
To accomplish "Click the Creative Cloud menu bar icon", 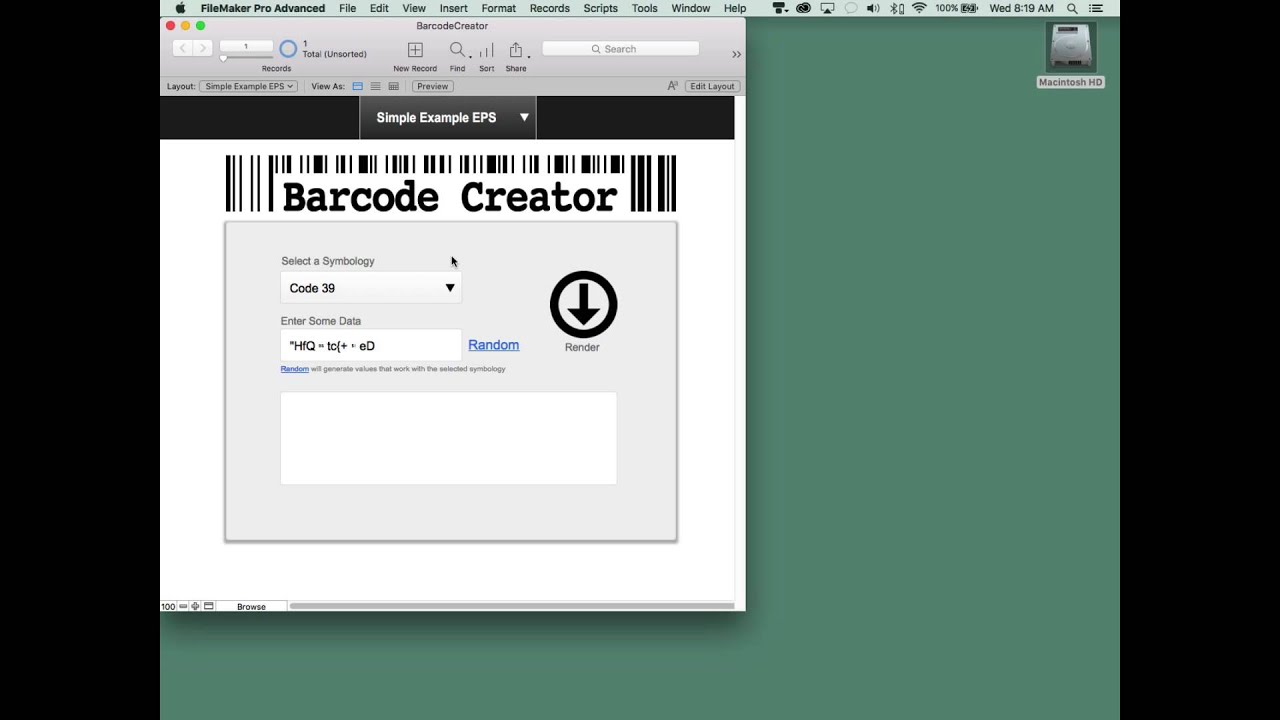I will [x=803, y=8].
